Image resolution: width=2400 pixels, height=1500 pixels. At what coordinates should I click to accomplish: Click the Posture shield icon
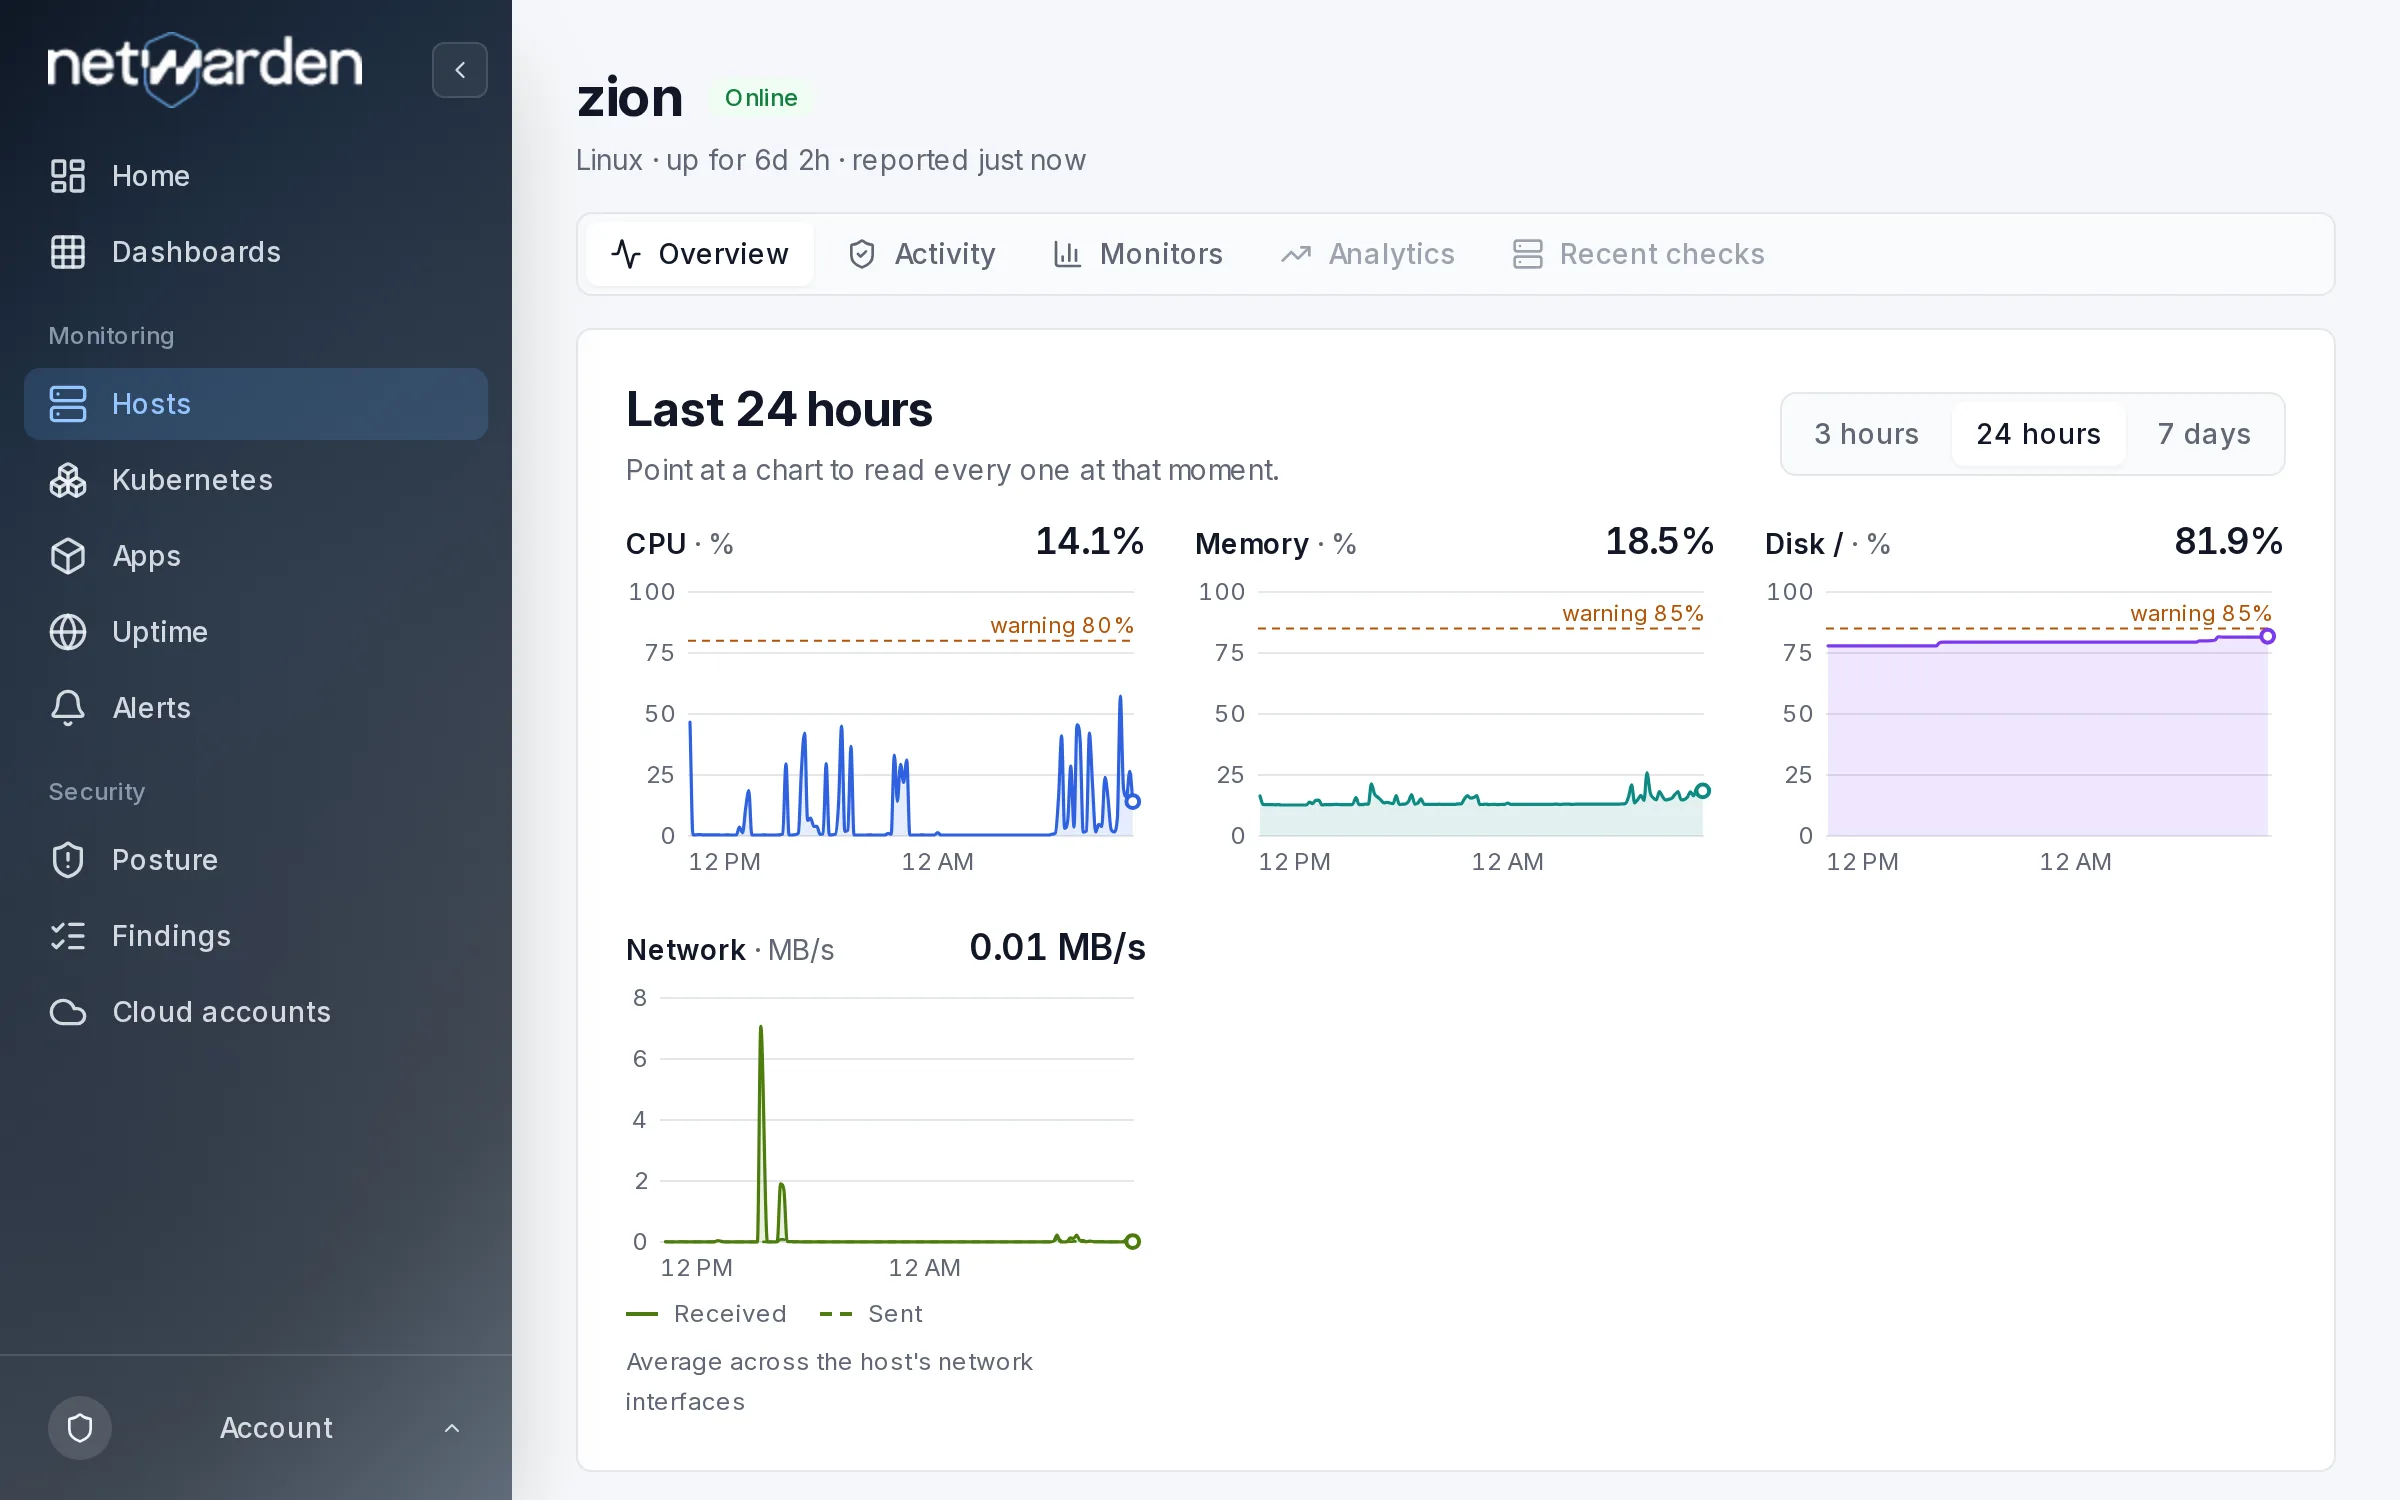pyautogui.click(x=68, y=860)
